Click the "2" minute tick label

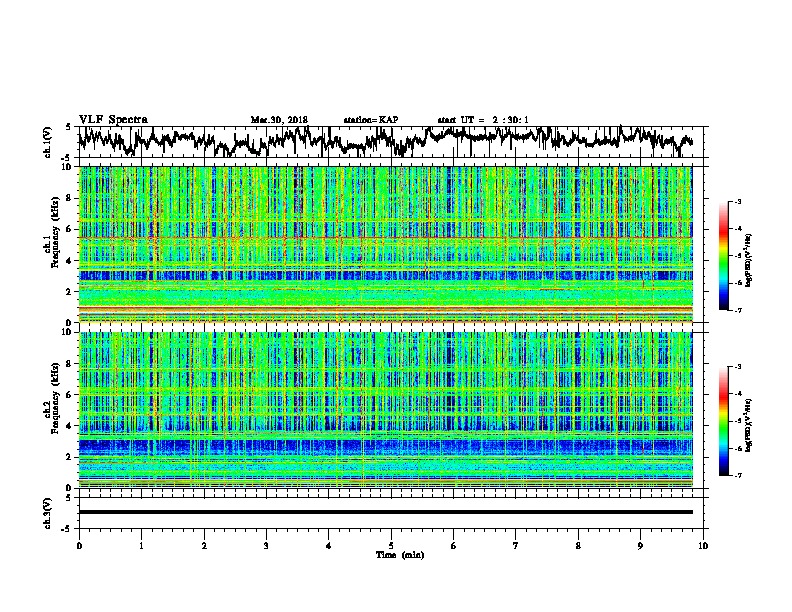point(204,546)
